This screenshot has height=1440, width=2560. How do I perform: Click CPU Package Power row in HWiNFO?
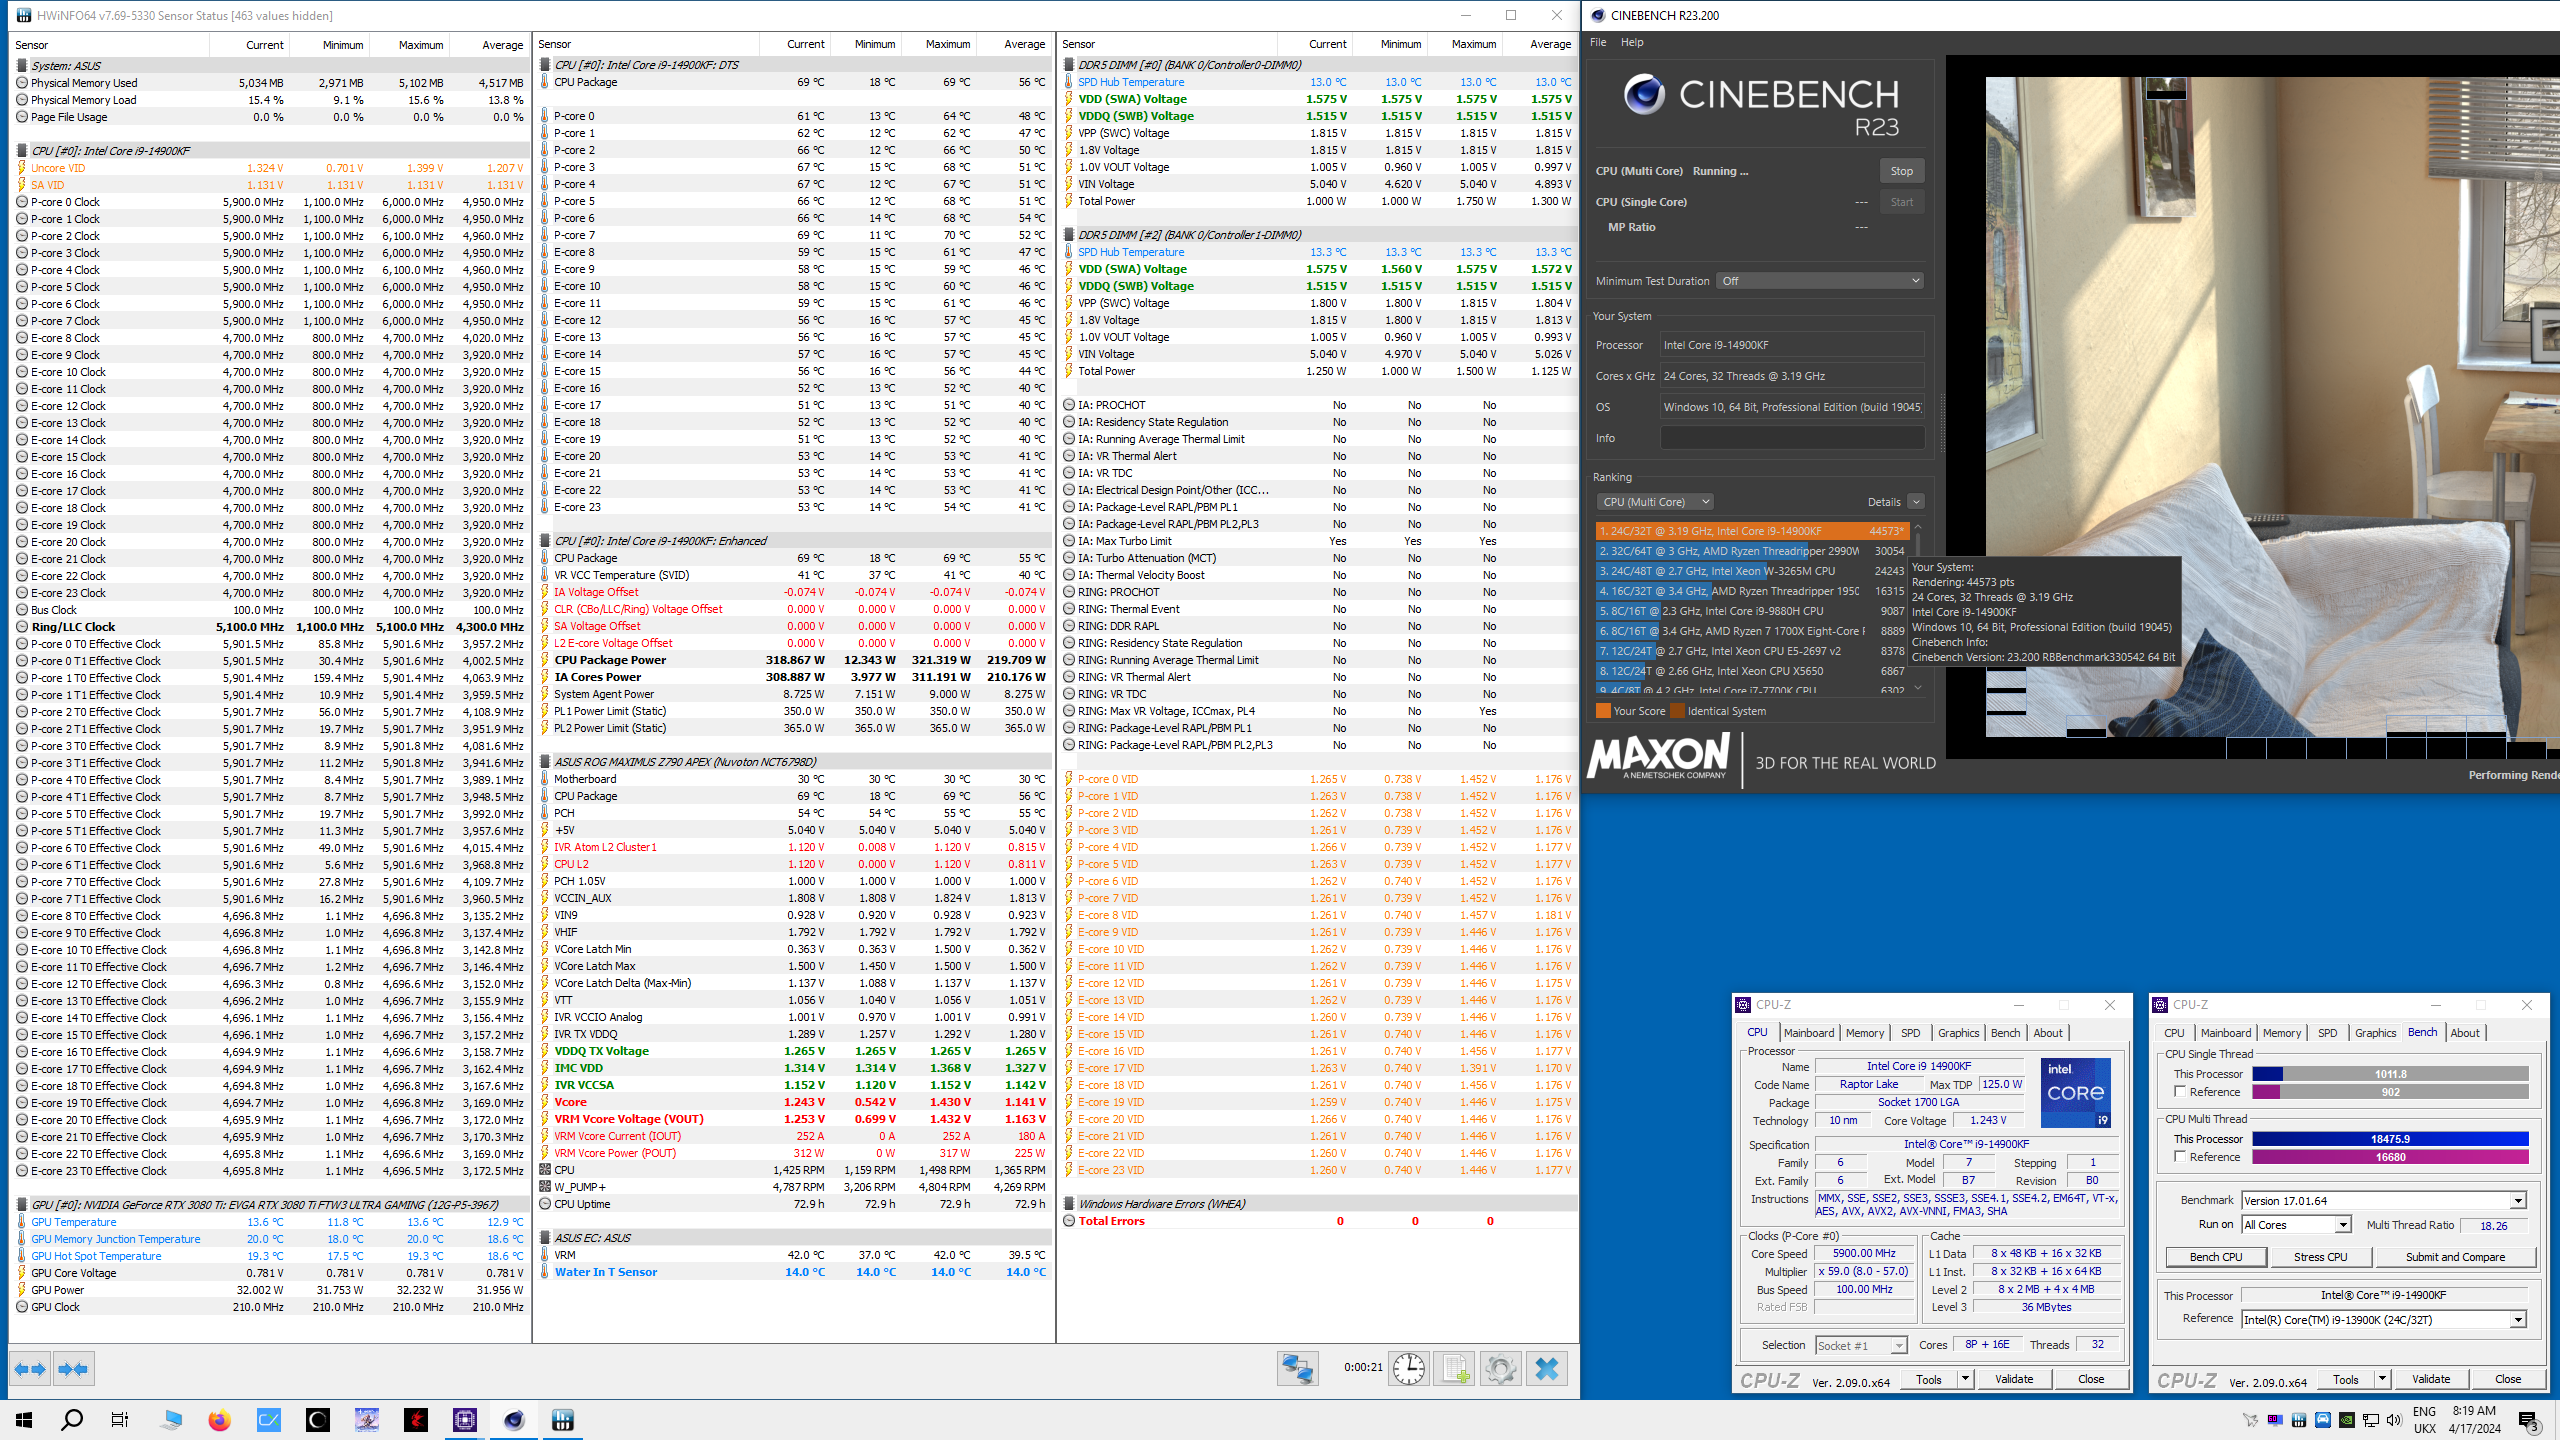[x=795, y=660]
